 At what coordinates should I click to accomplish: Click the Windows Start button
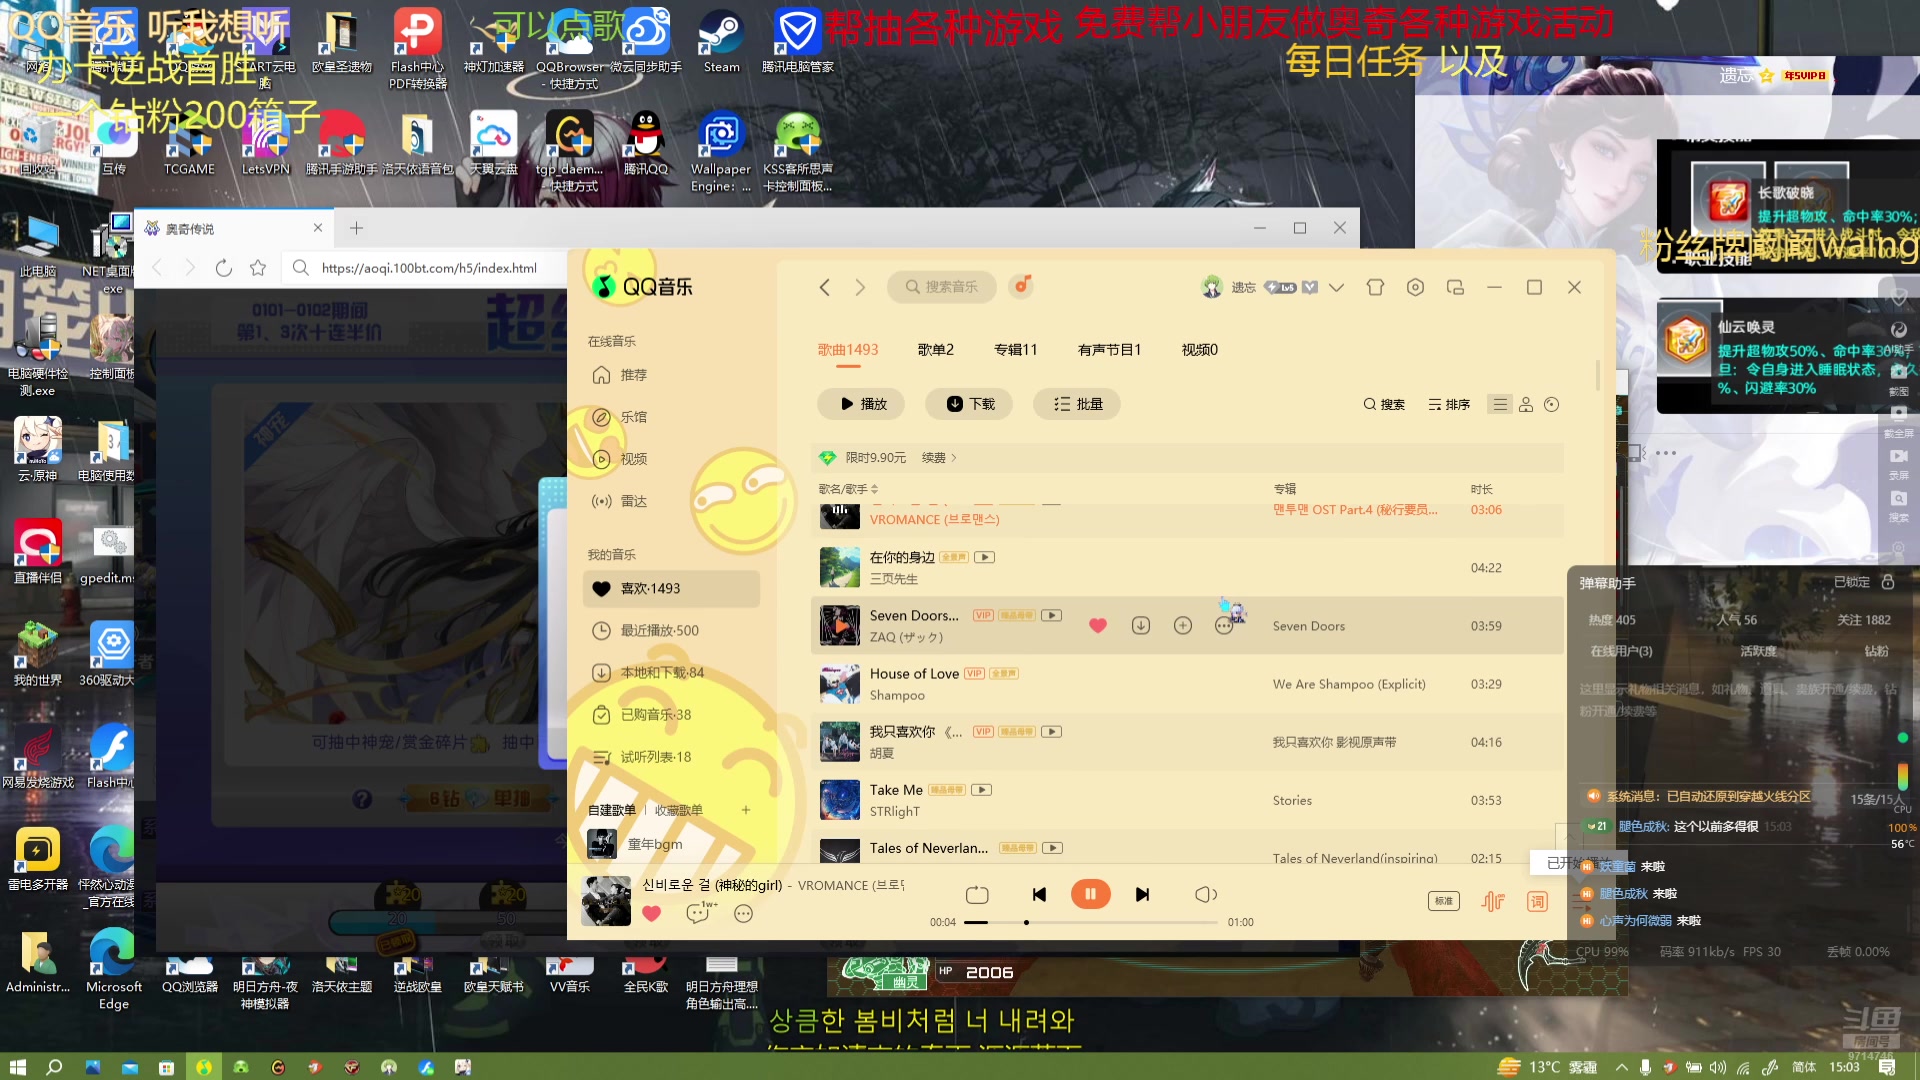[17, 1067]
